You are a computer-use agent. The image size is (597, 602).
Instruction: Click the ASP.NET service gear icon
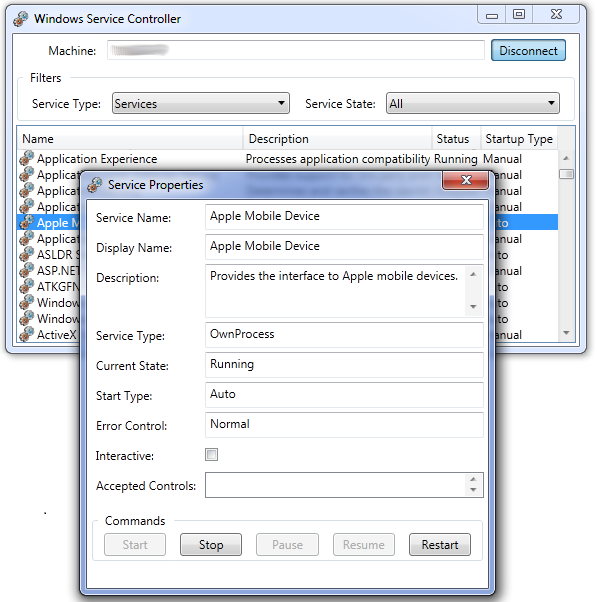[26, 270]
